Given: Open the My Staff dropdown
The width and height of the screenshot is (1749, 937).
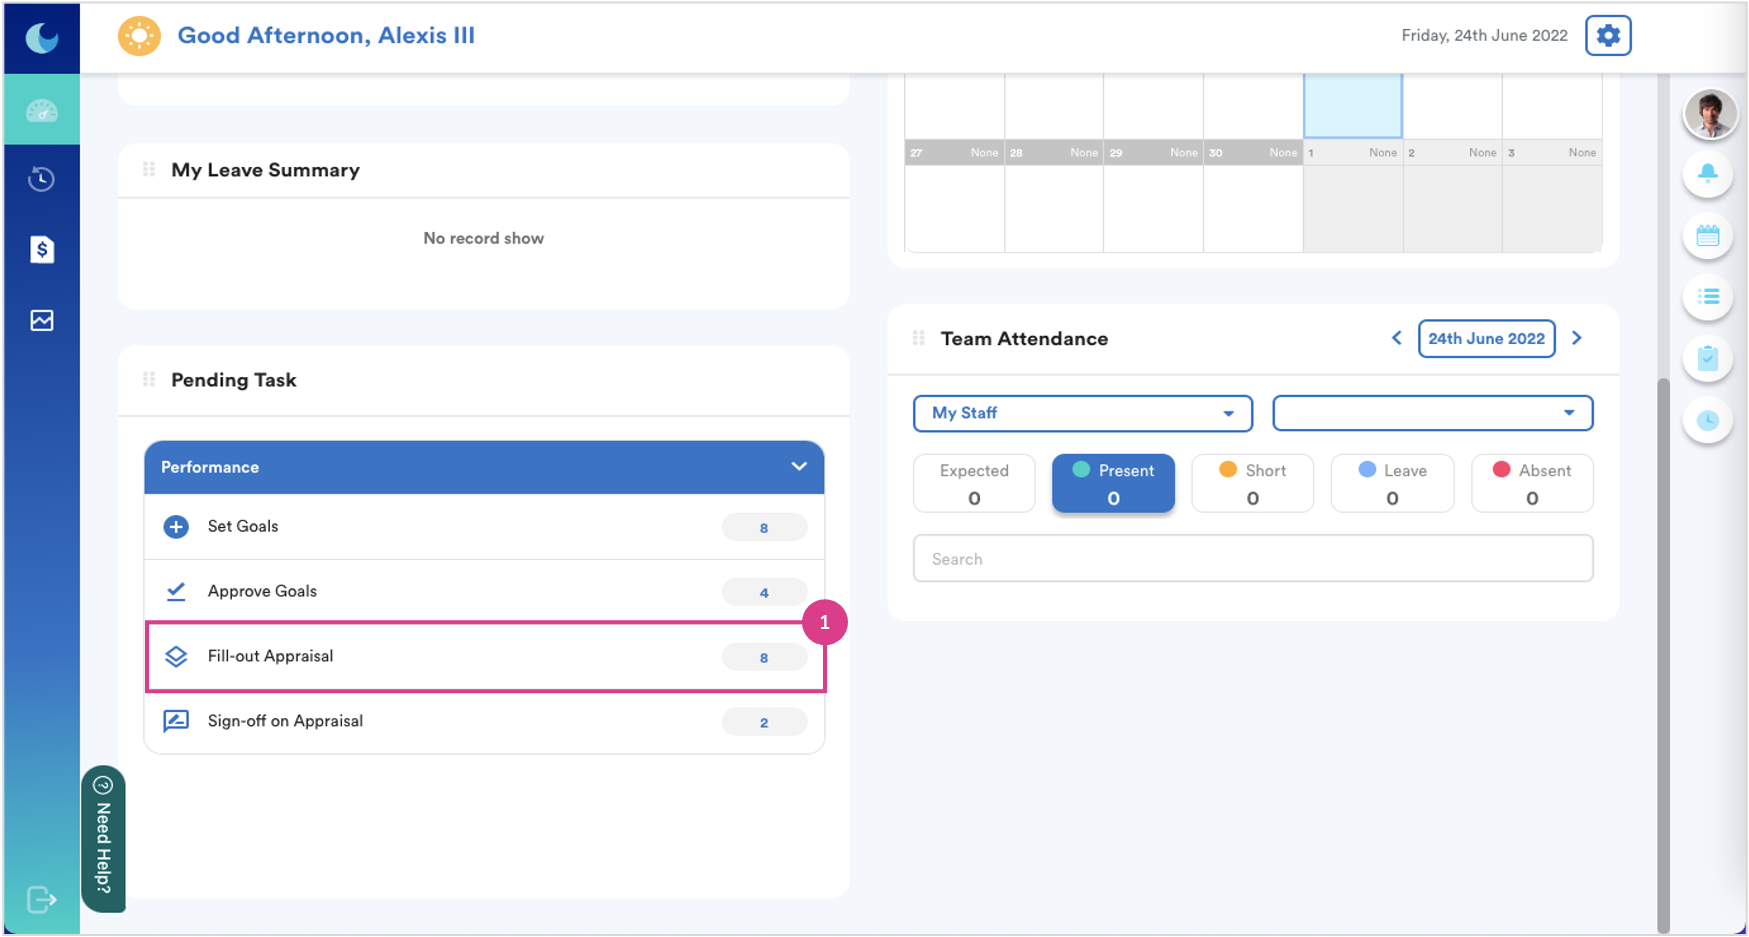Looking at the screenshot, I should click(1082, 413).
